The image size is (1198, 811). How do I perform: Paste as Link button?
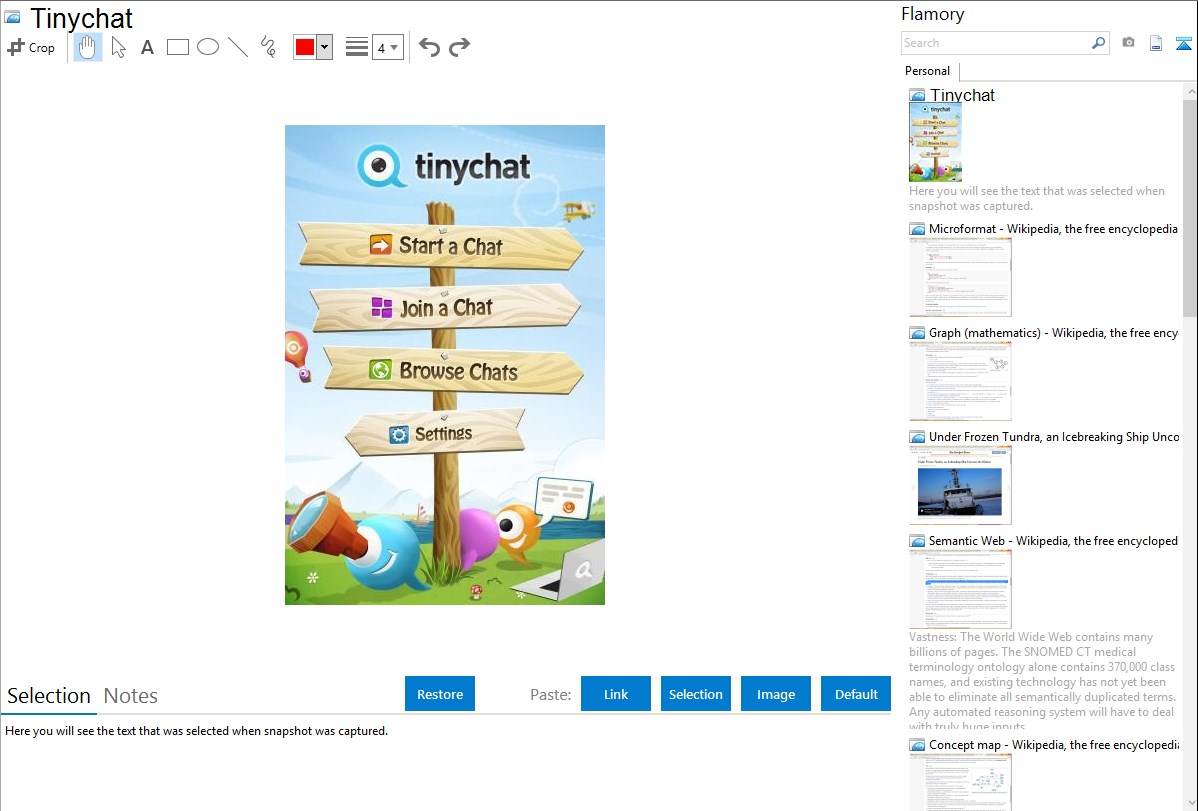pos(616,694)
